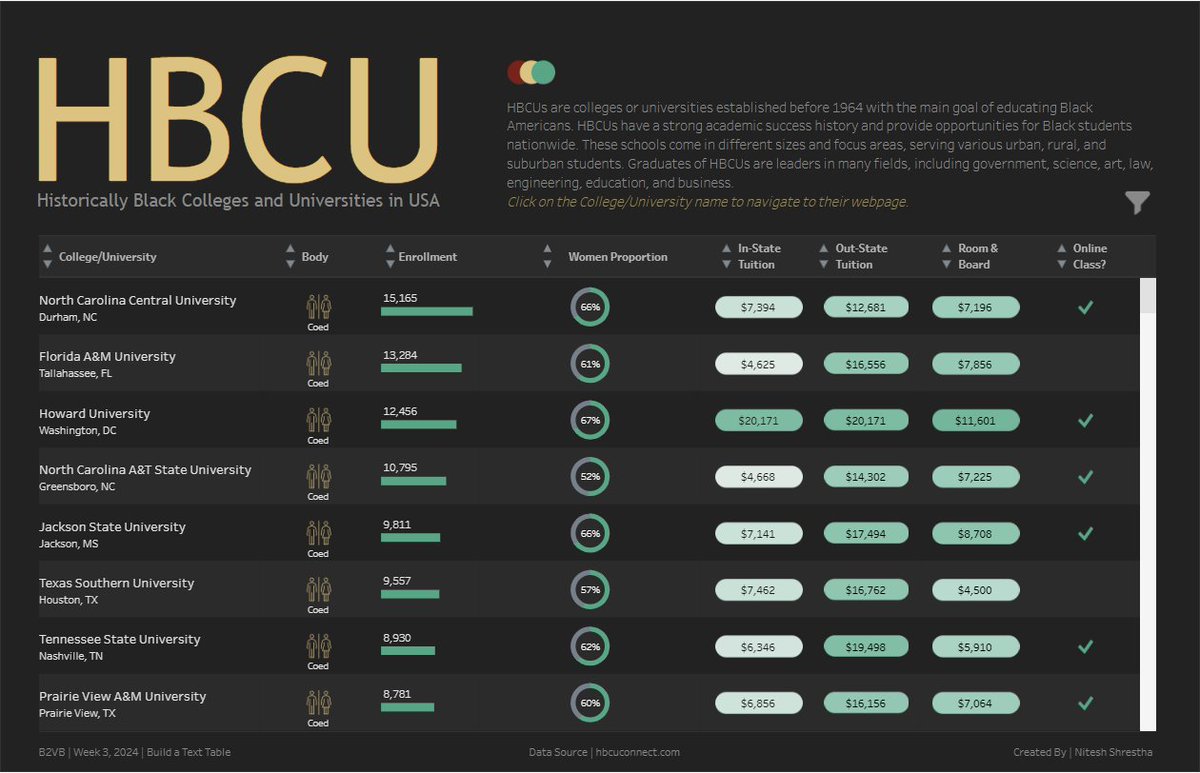Image resolution: width=1200 pixels, height=773 pixels.
Task: Click Coed icon for Texas Southern University
Action: coord(318,588)
